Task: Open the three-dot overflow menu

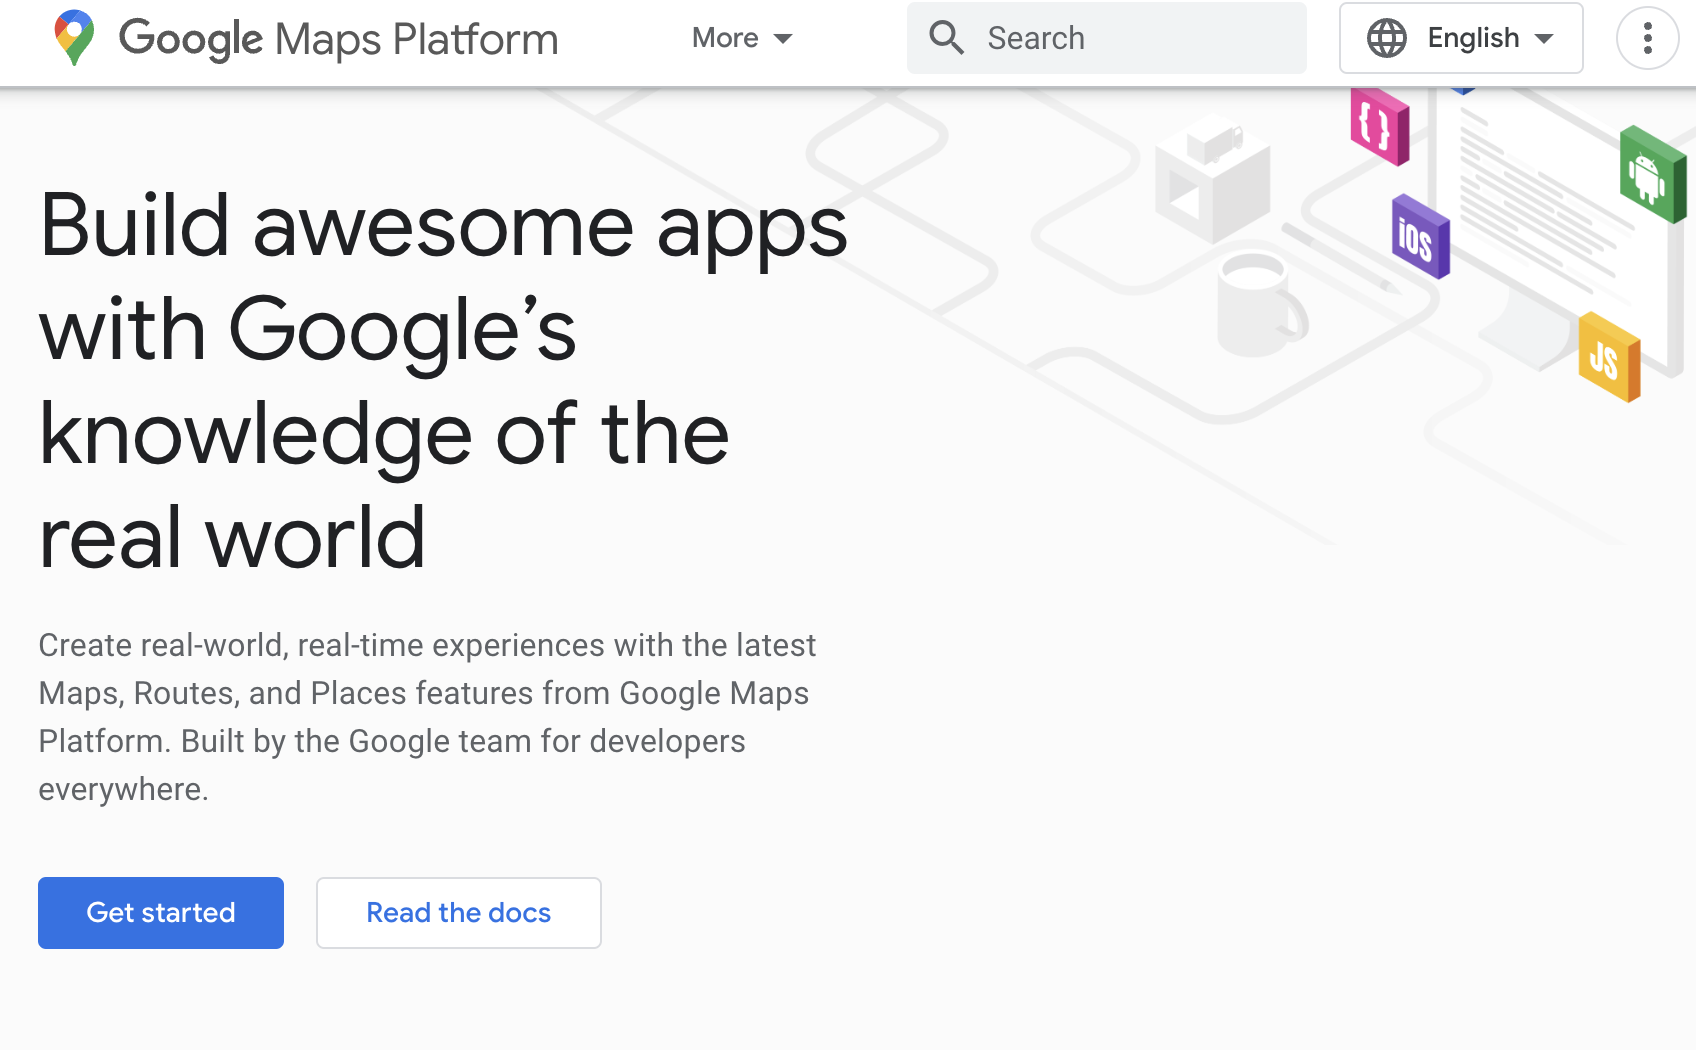Action: (1647, 38)
